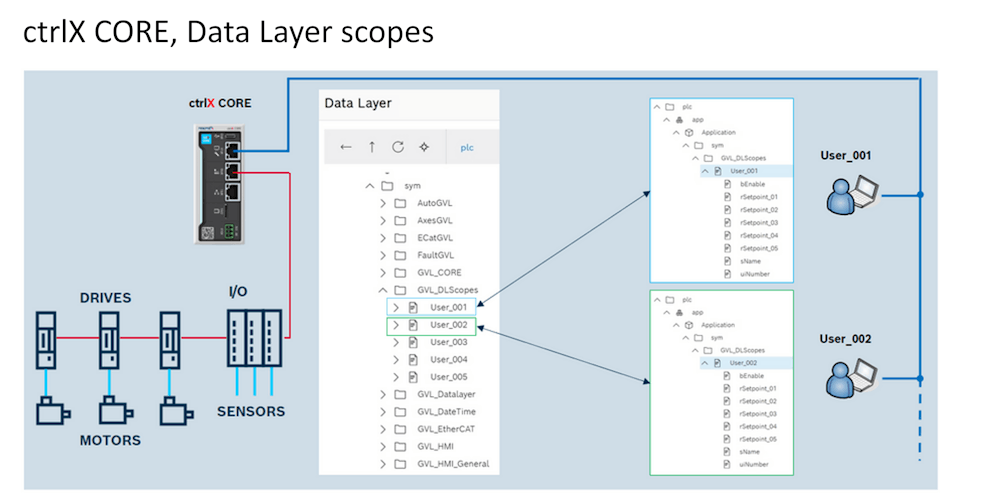Image resolution: width=999 pixels, height=503 pixels.
Task: Click the Data Layer panel title
Action: [358, 103]
